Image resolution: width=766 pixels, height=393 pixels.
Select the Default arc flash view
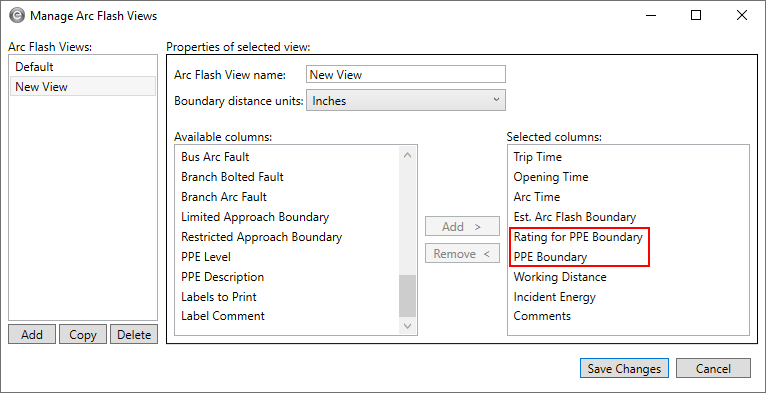point(83,66)
